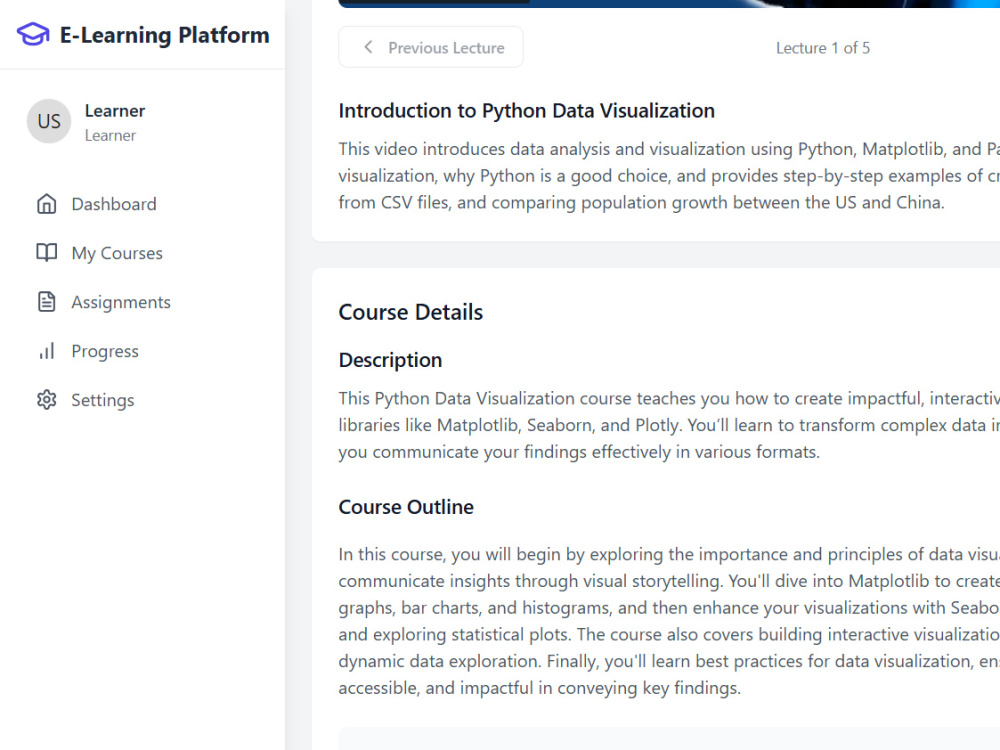Click the Introduction to Python Data Visualization heading
This screenshot has width=1000, height=750.
click(x=527, y=111)
